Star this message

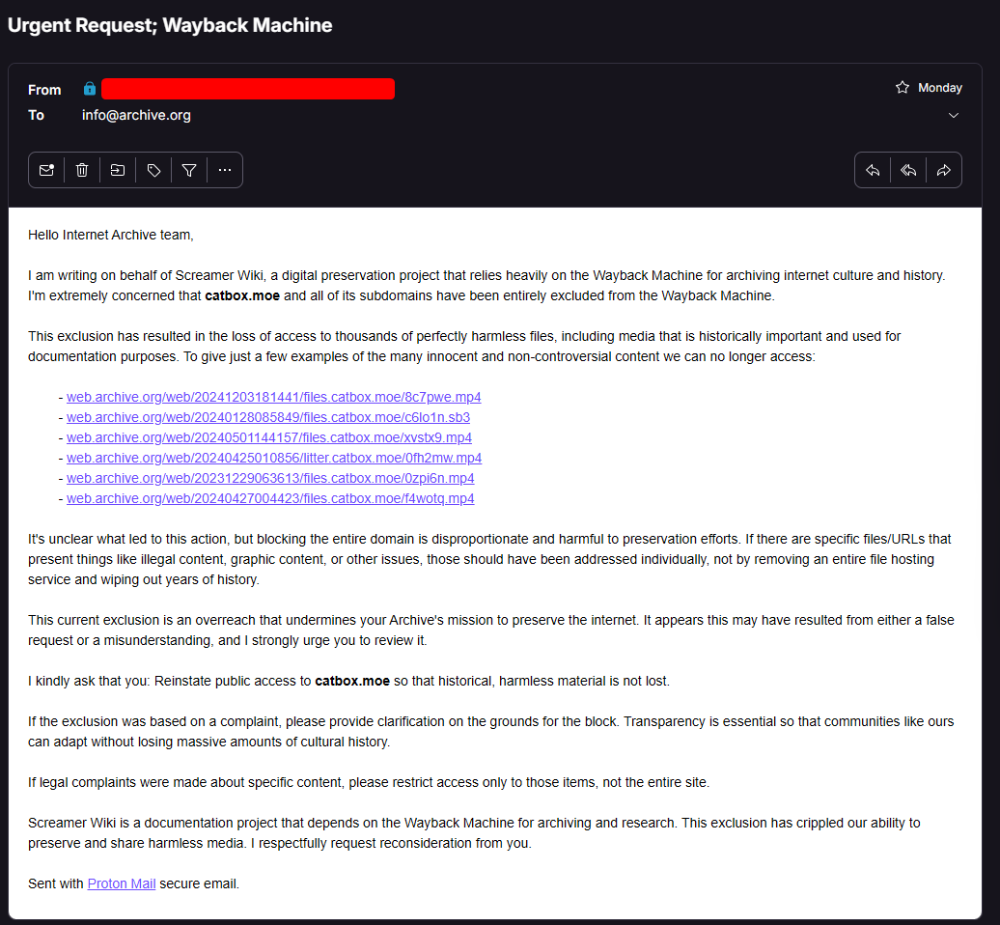tap(902, 88)
